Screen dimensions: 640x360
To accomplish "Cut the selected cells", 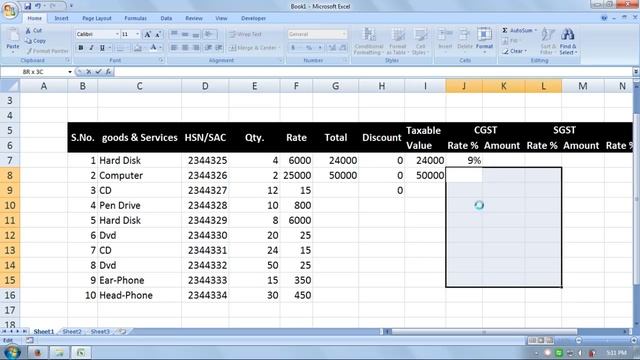I will (33, 31).
